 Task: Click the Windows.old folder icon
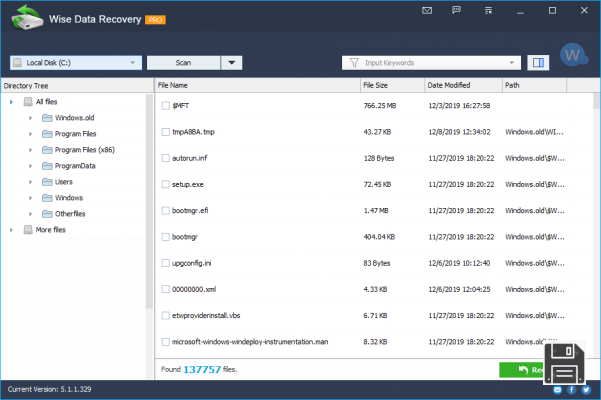(x=47, y=118)
